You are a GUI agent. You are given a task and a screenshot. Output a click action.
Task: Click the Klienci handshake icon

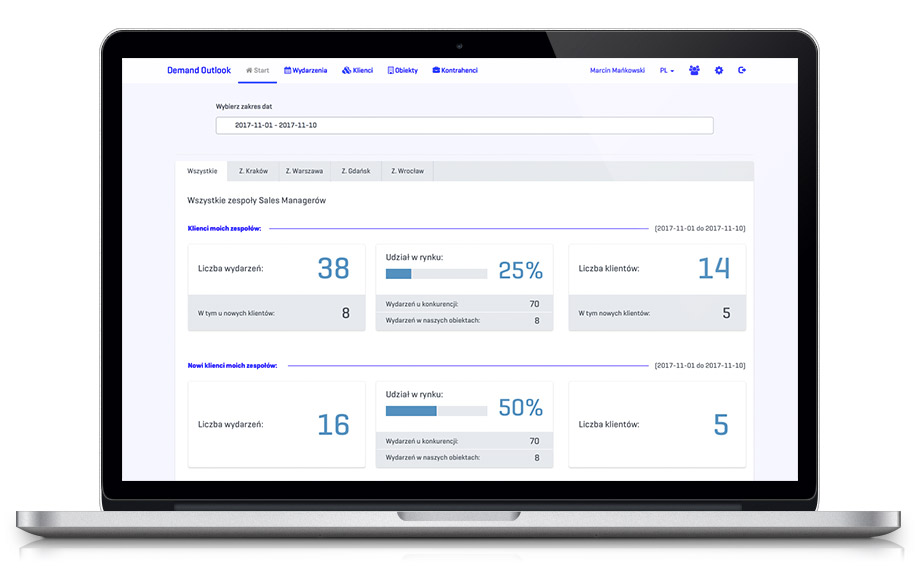[x=346, y=71]
